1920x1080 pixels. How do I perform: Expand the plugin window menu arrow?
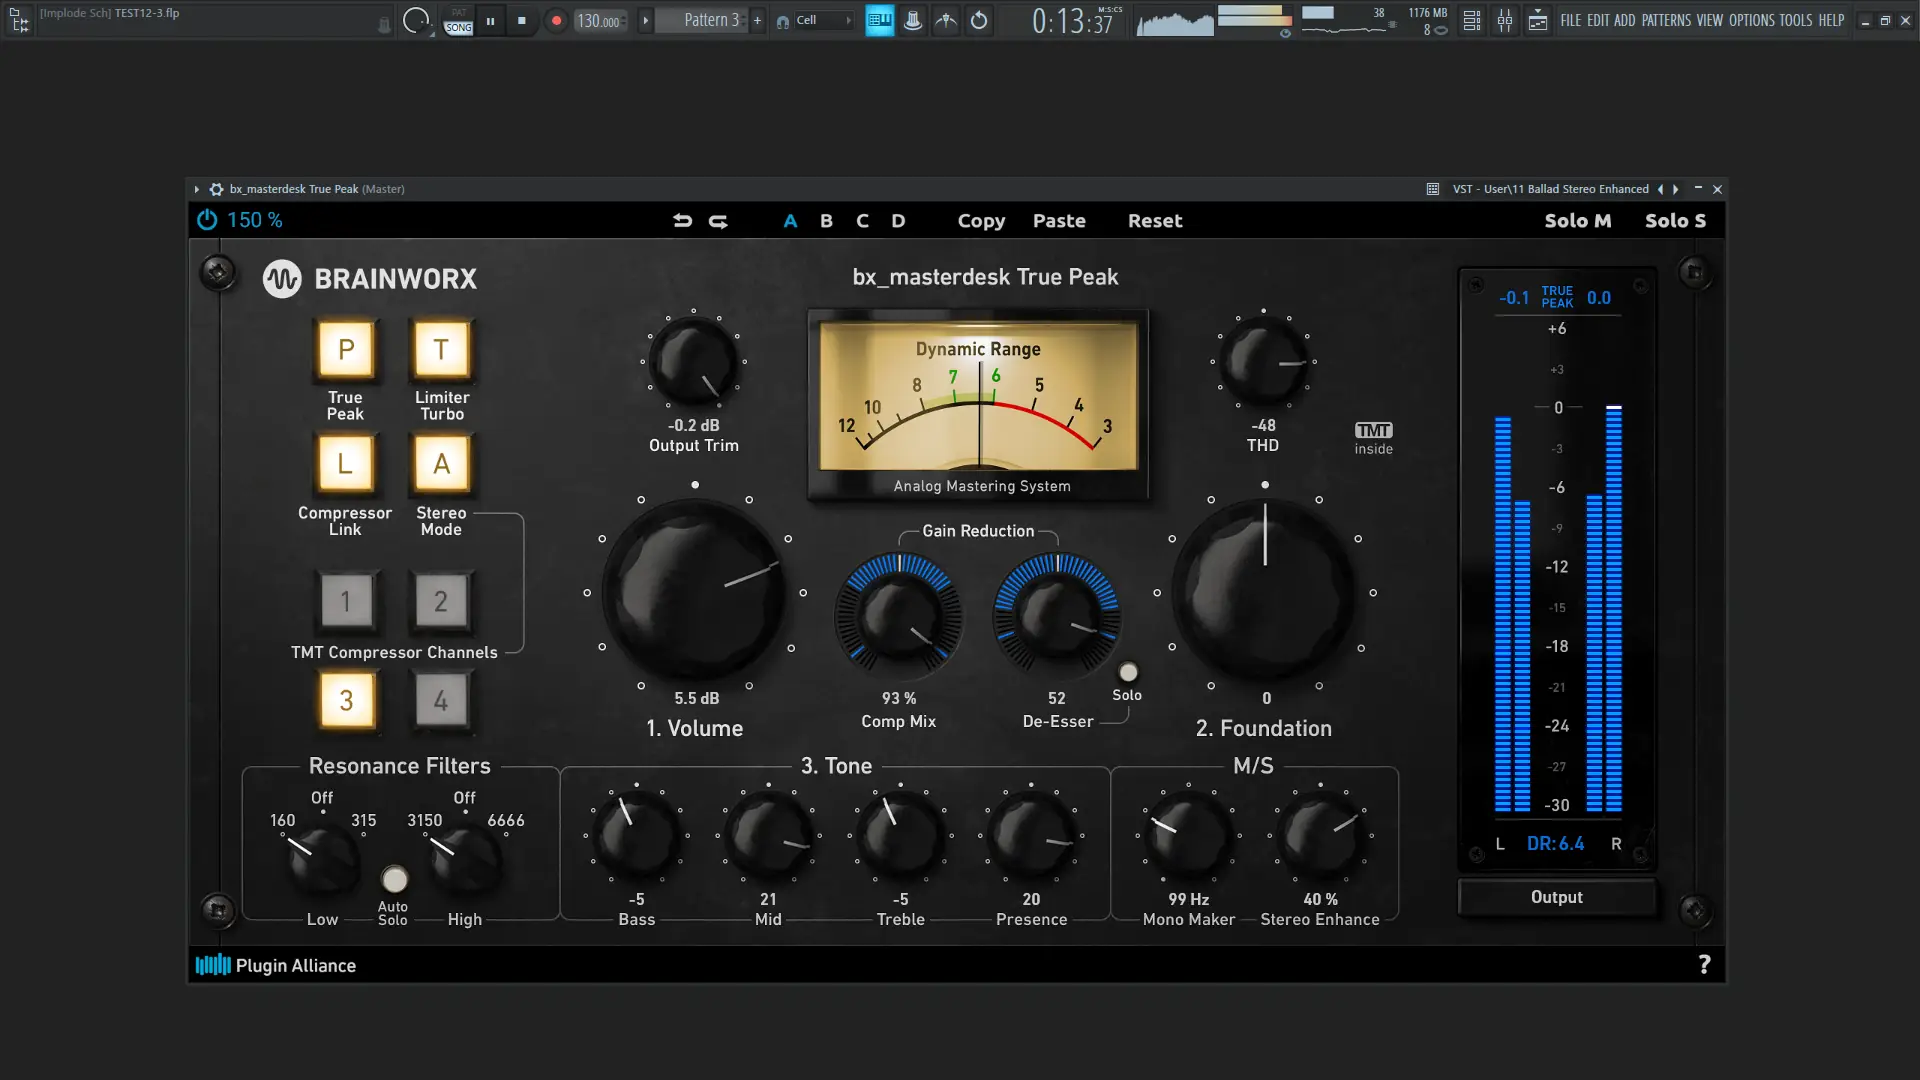(x=197, y=189)
